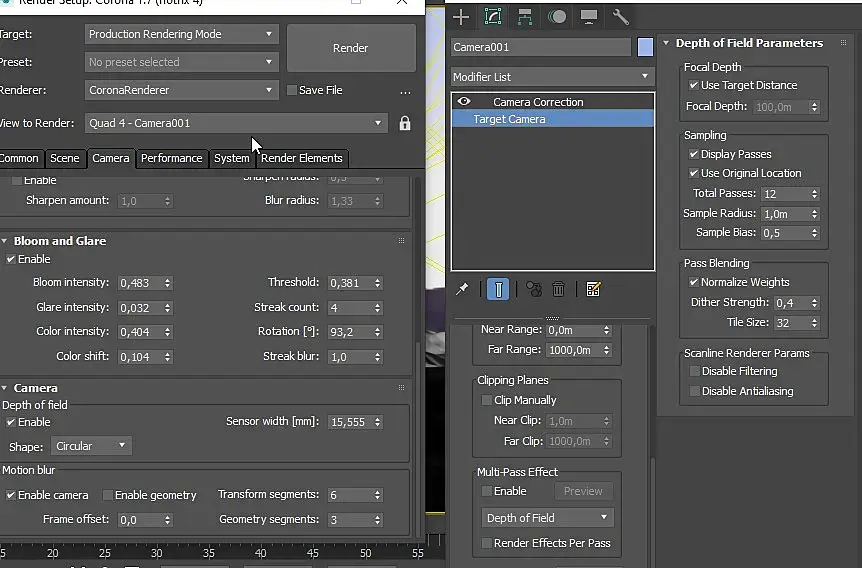This screenshot has height=568, width=862.
Task: Click Camera001 object color swatch
Action: tap(645, 47)
